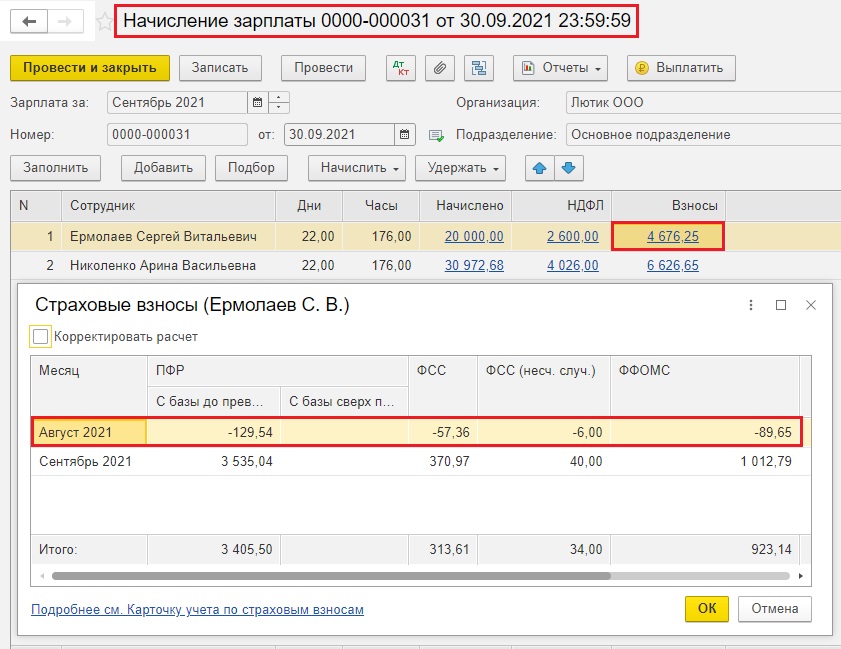841x649 pixels.
Task: Show Дт/Кт accounting entries
Action: [x=401, y=68]
